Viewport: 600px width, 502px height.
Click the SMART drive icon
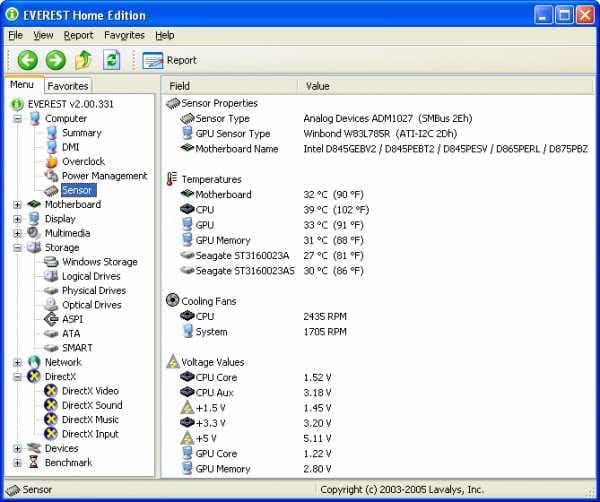pyautogui.click(x=51, y=348)
